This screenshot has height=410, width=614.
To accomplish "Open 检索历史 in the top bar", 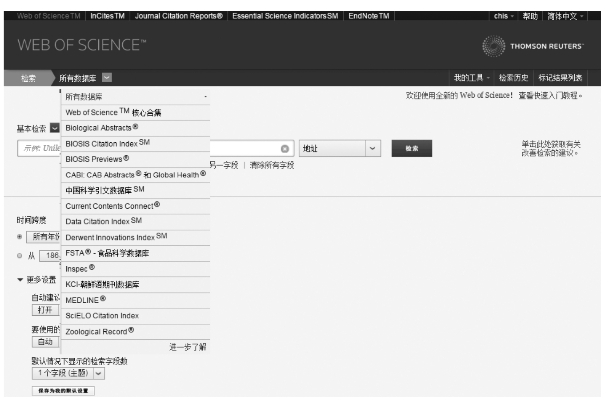I will coord(517,77).
